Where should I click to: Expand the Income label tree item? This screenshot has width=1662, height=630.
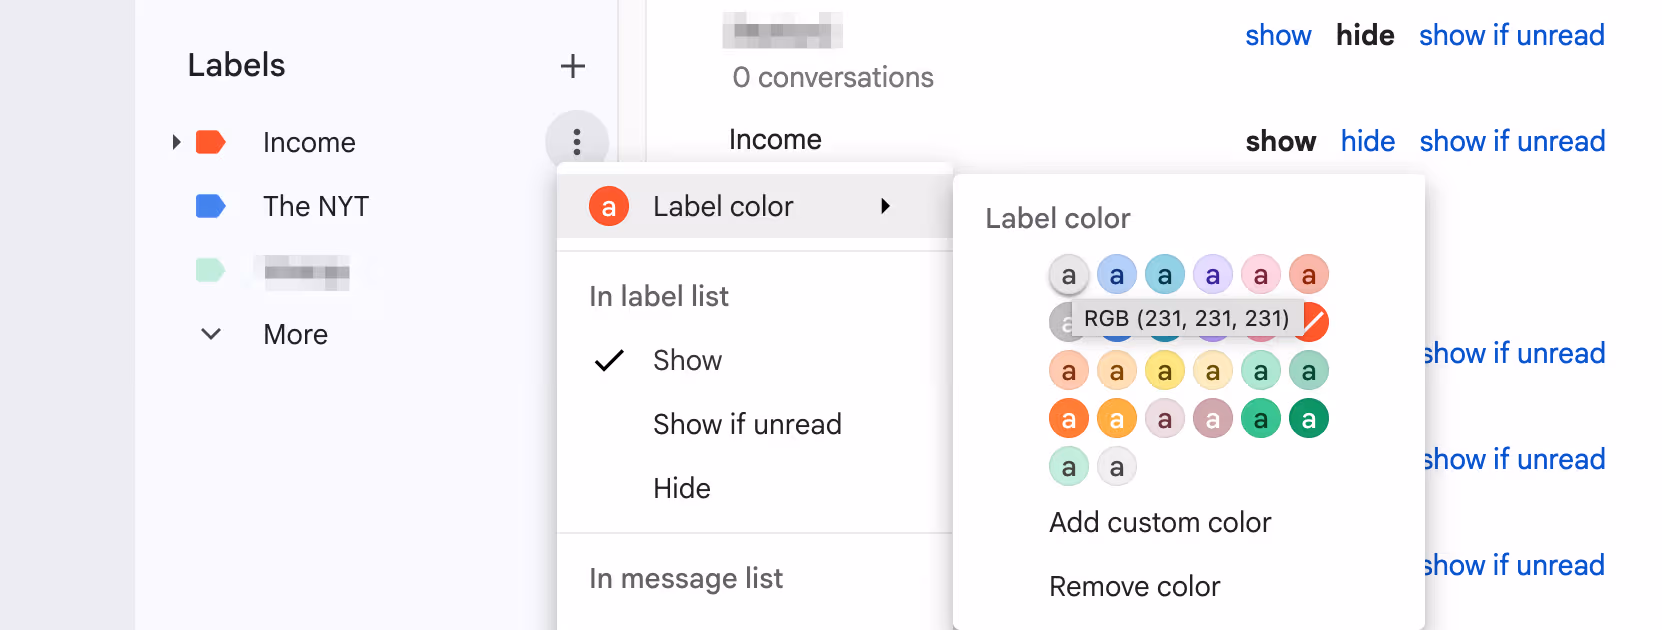point(176,142)
